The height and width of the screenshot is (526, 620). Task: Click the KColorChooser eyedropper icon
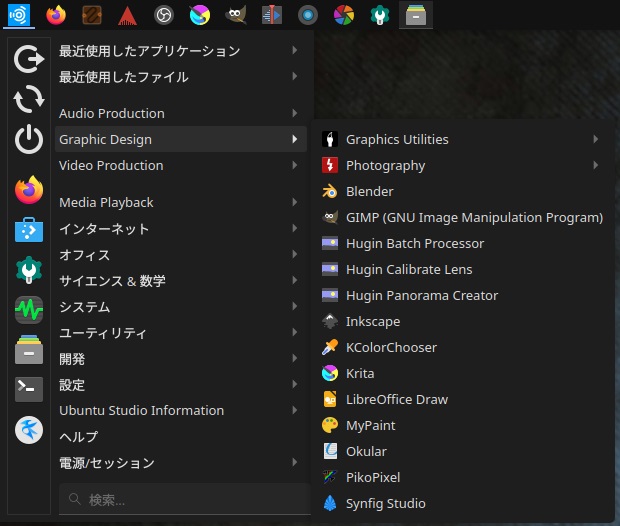point(330,347)
